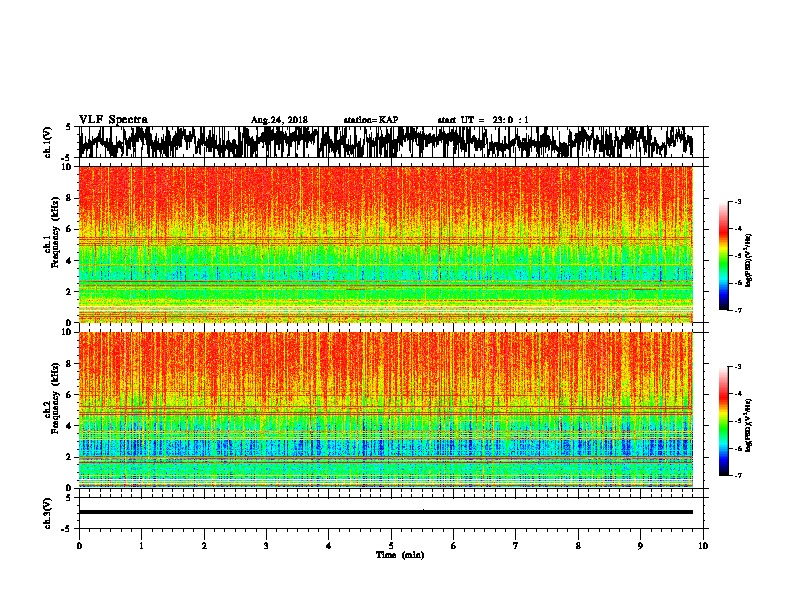Screen dimensions: 792x612
Task: Click time axis tick label "10"
Action: pos(703,546)
